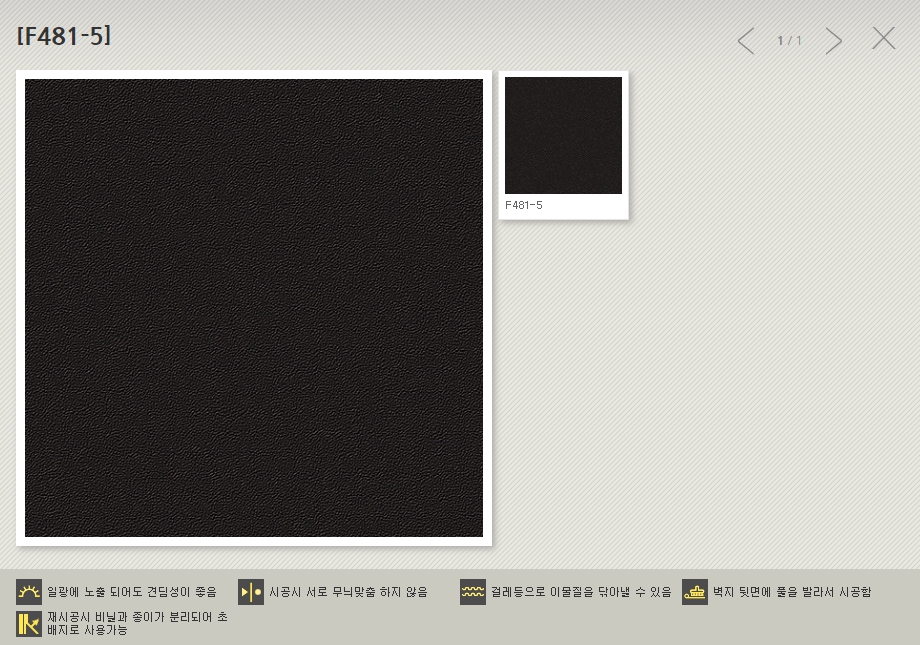
Task: Click the sunlight resistance icon
Action: [x=29, y=592]
